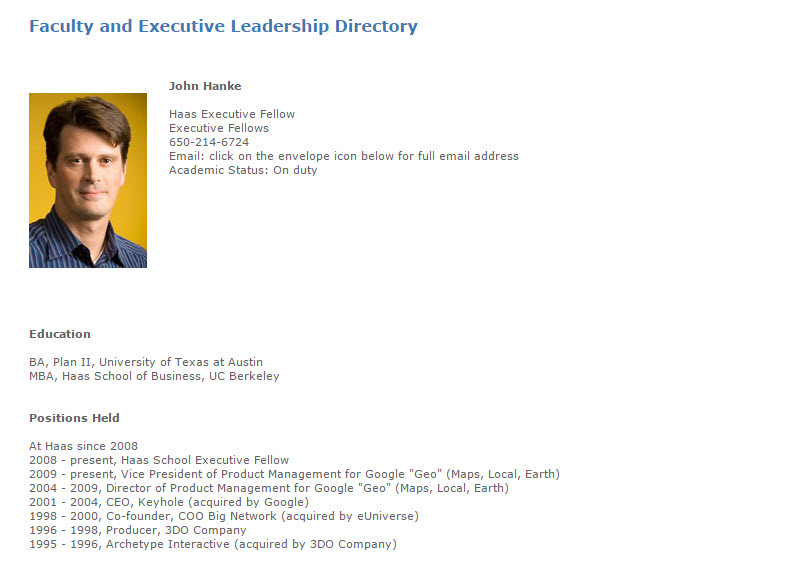
Task: Click the John Hanke profile photo
Action: pyautogui.click(x=88, y=180)
